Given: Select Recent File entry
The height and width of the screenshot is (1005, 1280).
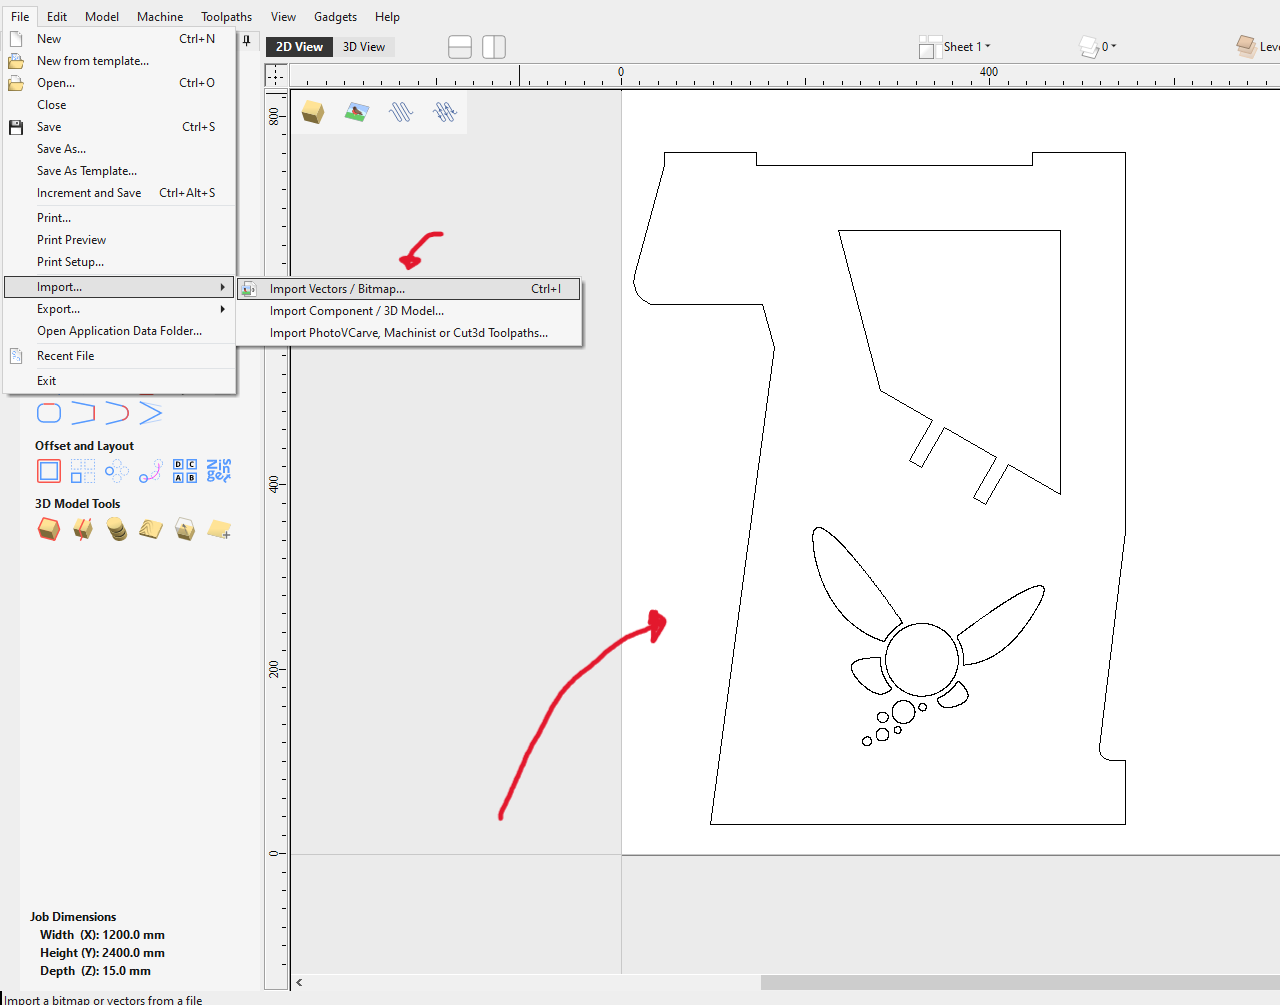Looking at the screenshot, I should (x=119, y=356).
